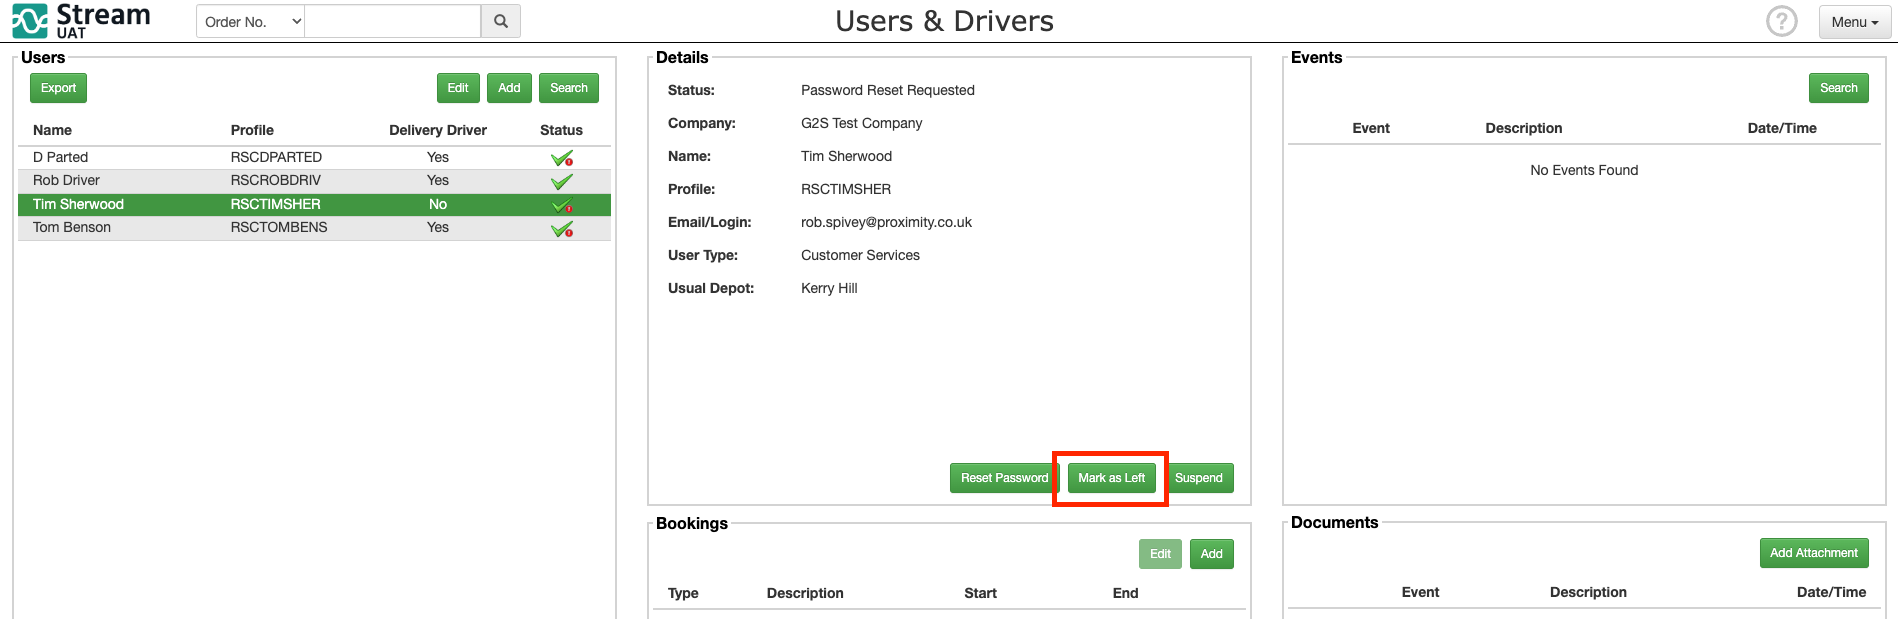This screenshot has height=619, width=1898.
Task: Expand the Menu dropdown
Action: (1854, 22)
